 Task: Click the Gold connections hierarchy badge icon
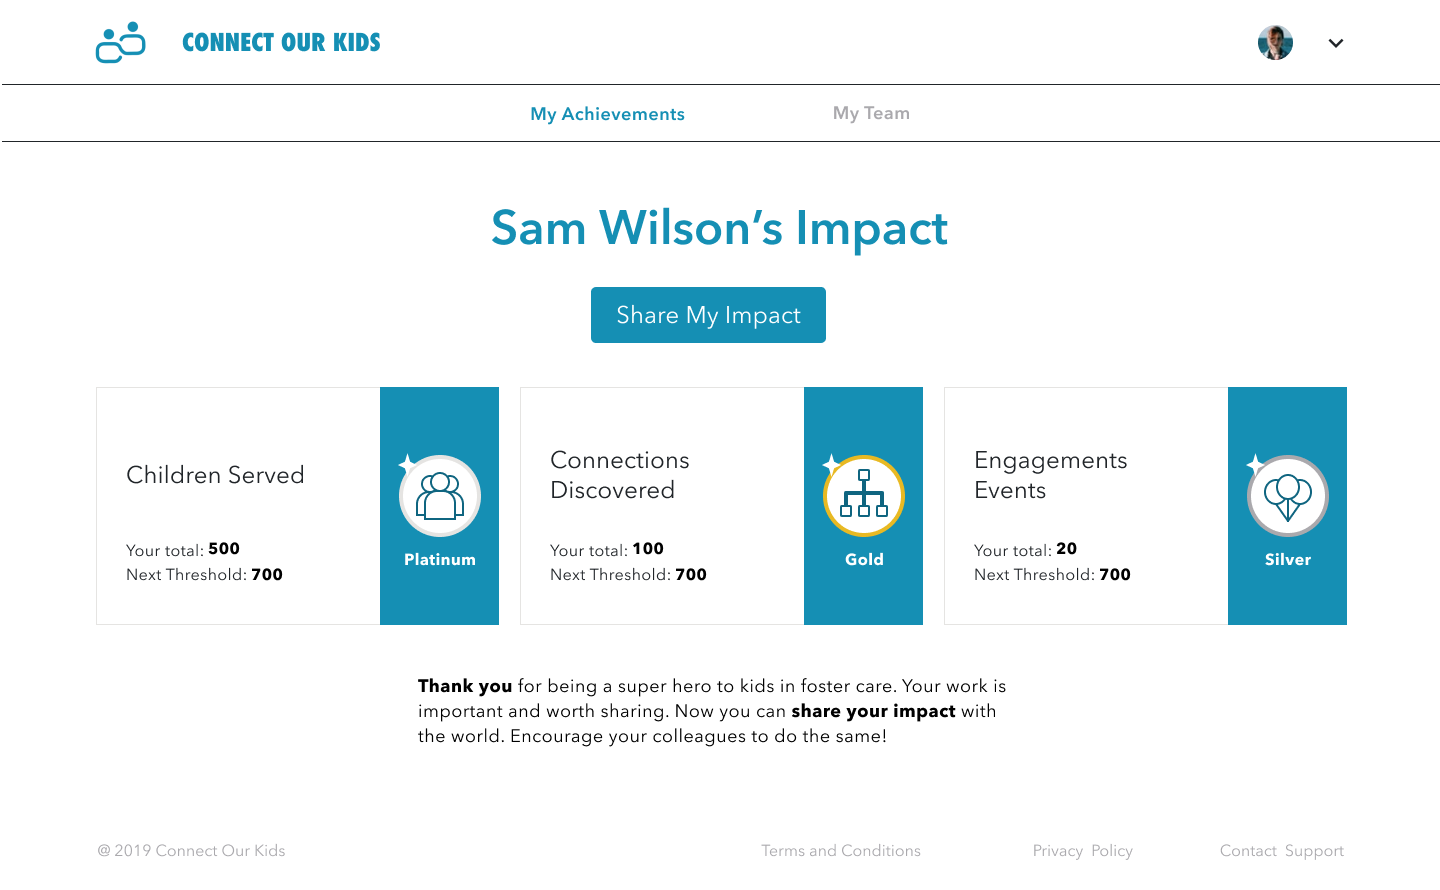[864, 496]
